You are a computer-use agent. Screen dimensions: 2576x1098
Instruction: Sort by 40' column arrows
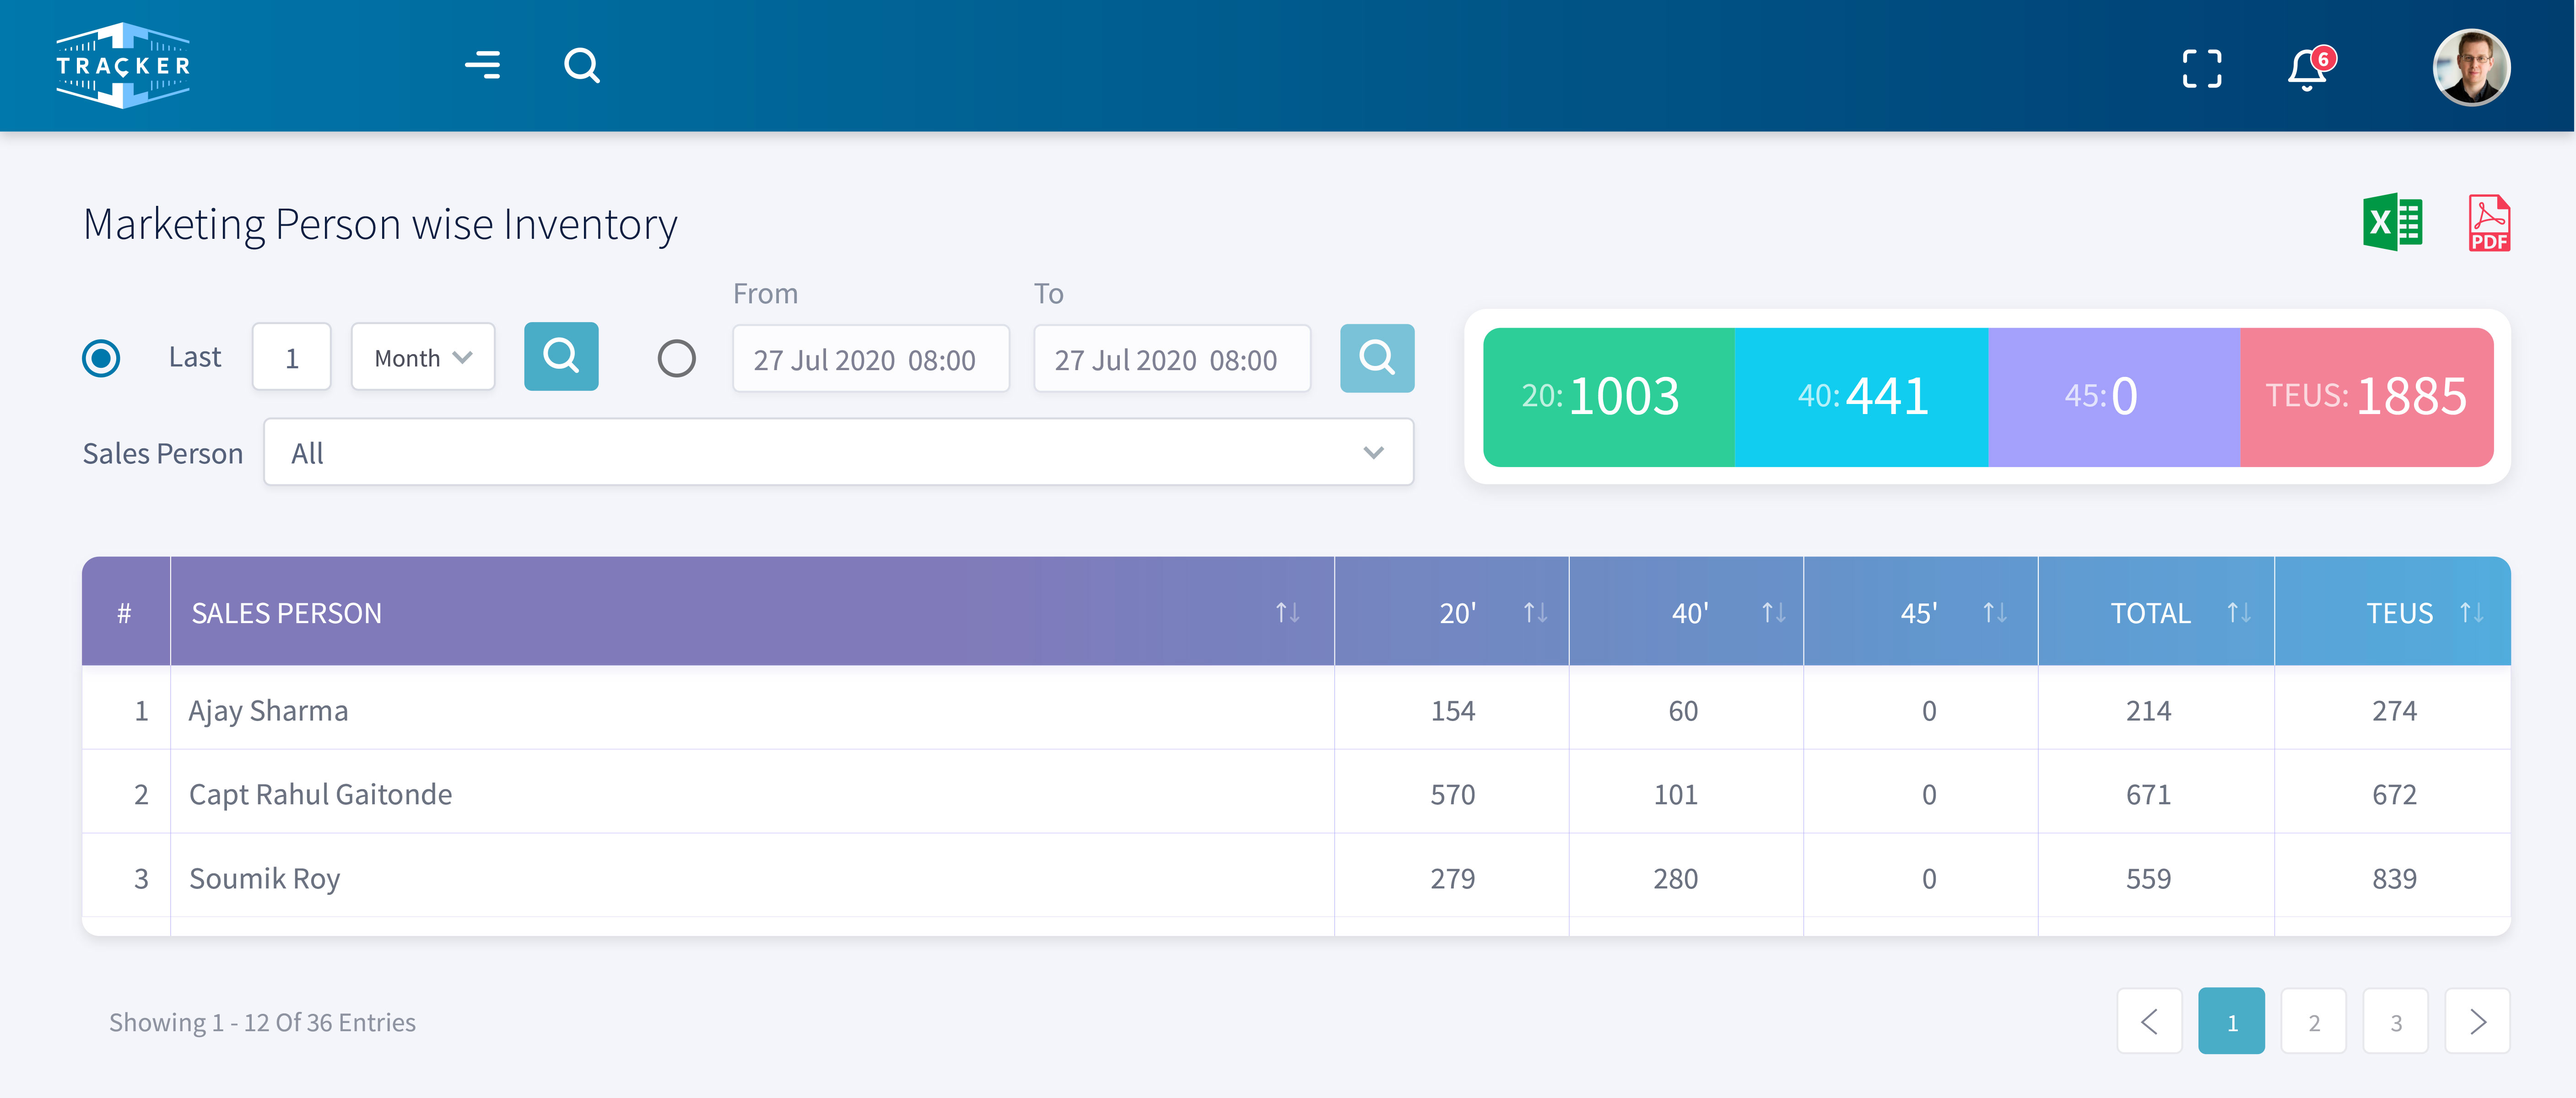click(x=1774, y=612)
